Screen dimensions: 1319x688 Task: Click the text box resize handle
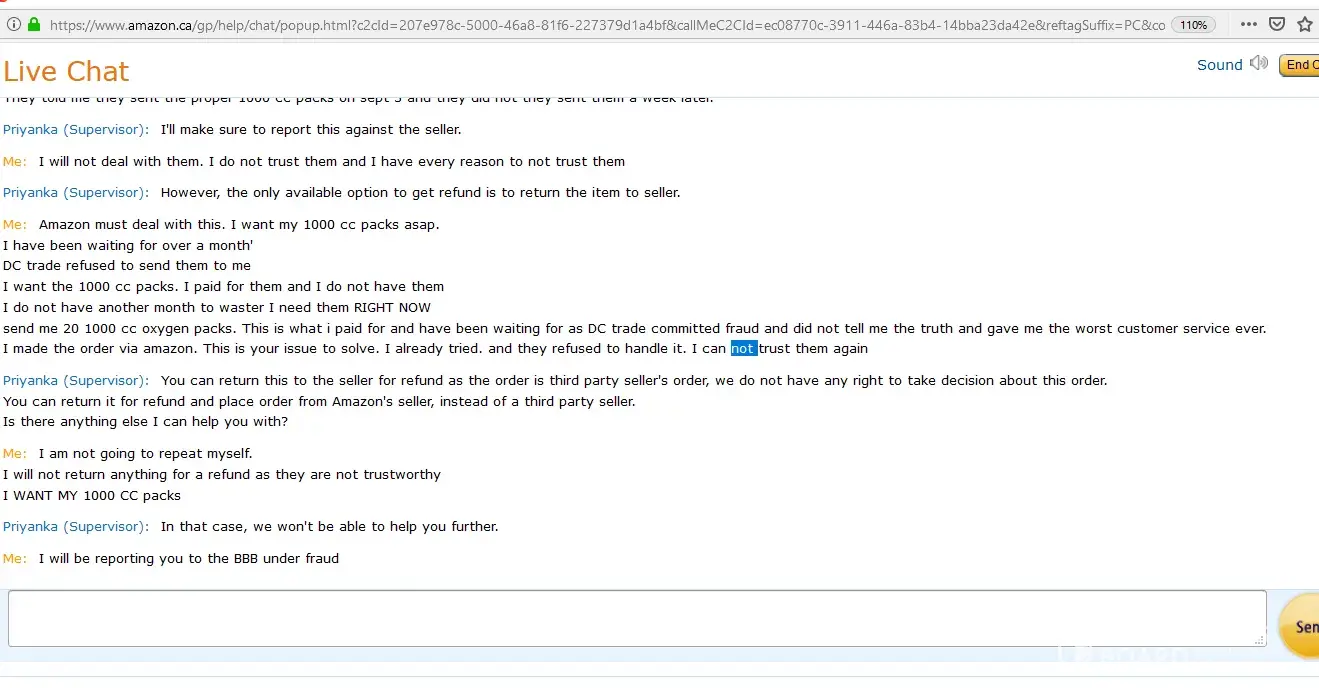[1259, 639]
